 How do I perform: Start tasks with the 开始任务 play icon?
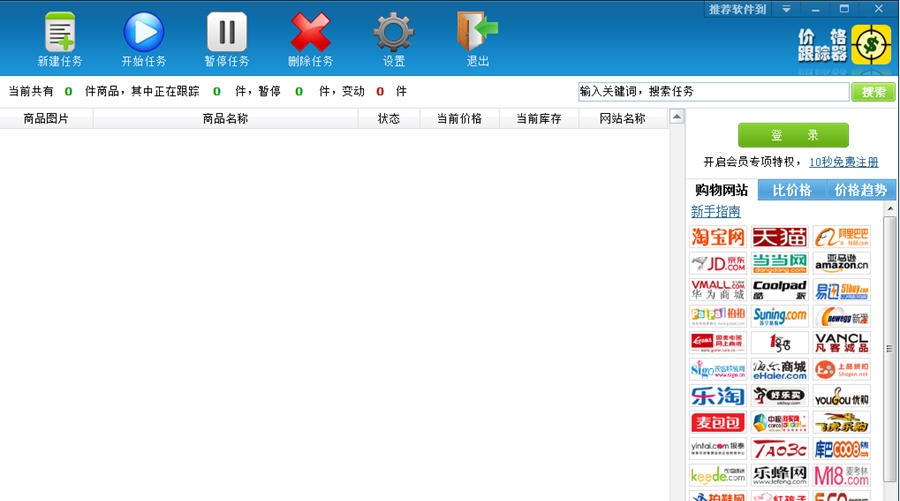coord(143,32)
